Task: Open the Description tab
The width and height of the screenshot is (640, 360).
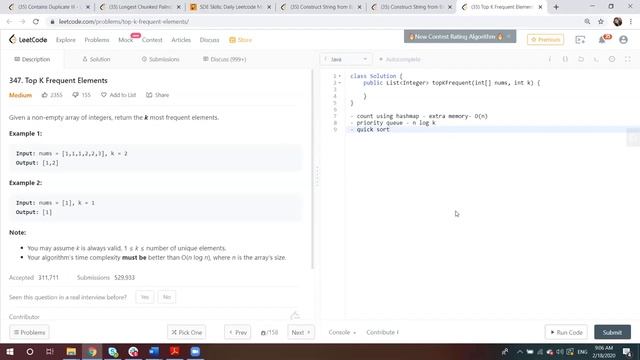Action: tap(32, 59)
